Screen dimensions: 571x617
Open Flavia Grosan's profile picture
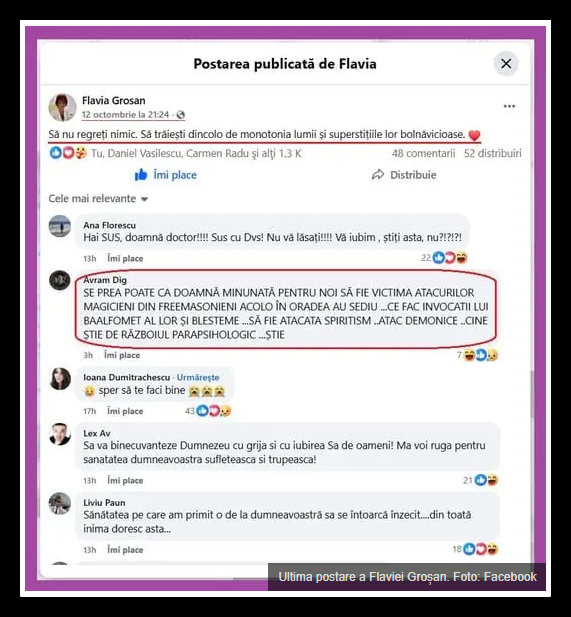point(62,107)
